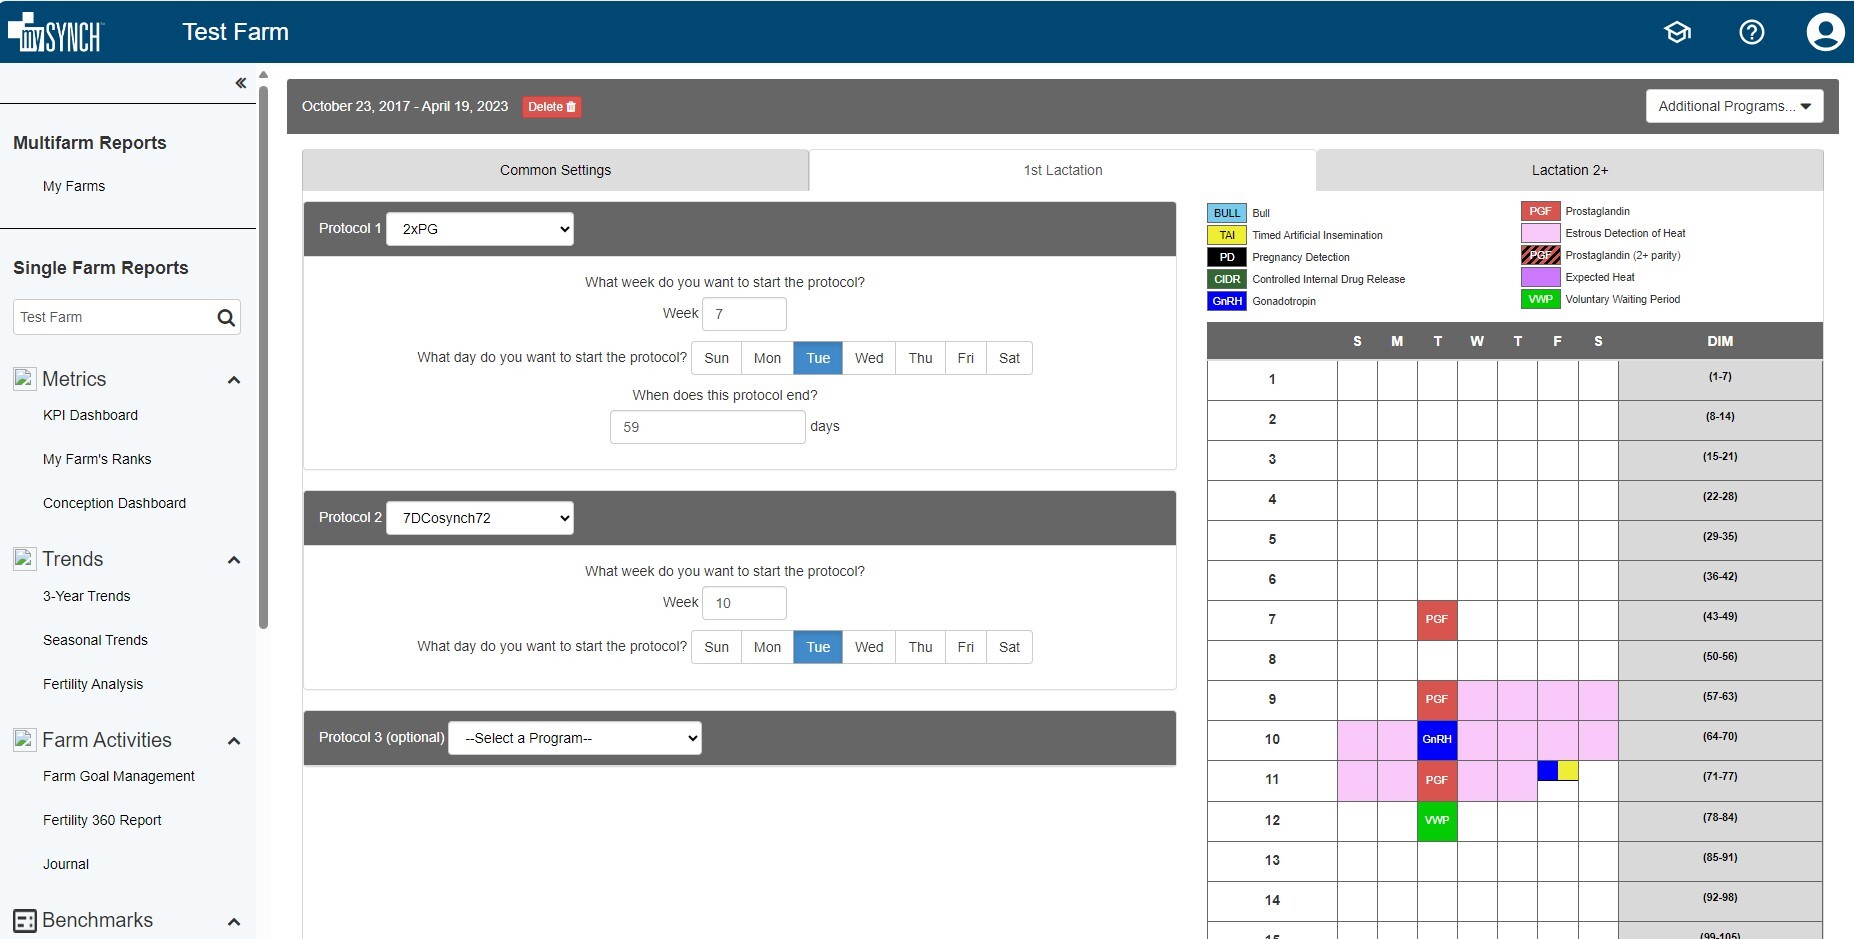Select Wed as Protocol 1 start day

coord(869,358)
